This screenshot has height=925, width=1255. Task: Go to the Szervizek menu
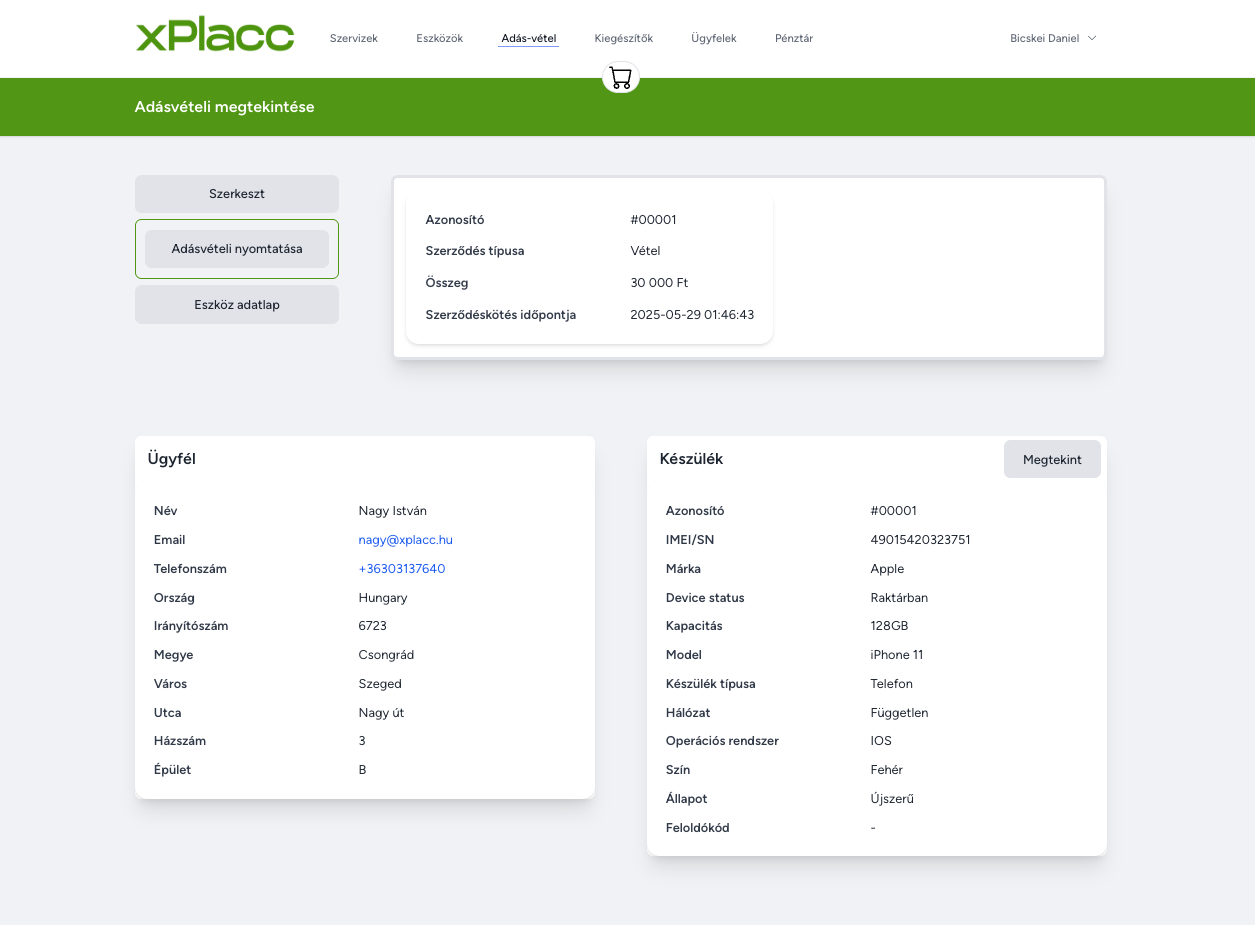(x=354, y=38)
